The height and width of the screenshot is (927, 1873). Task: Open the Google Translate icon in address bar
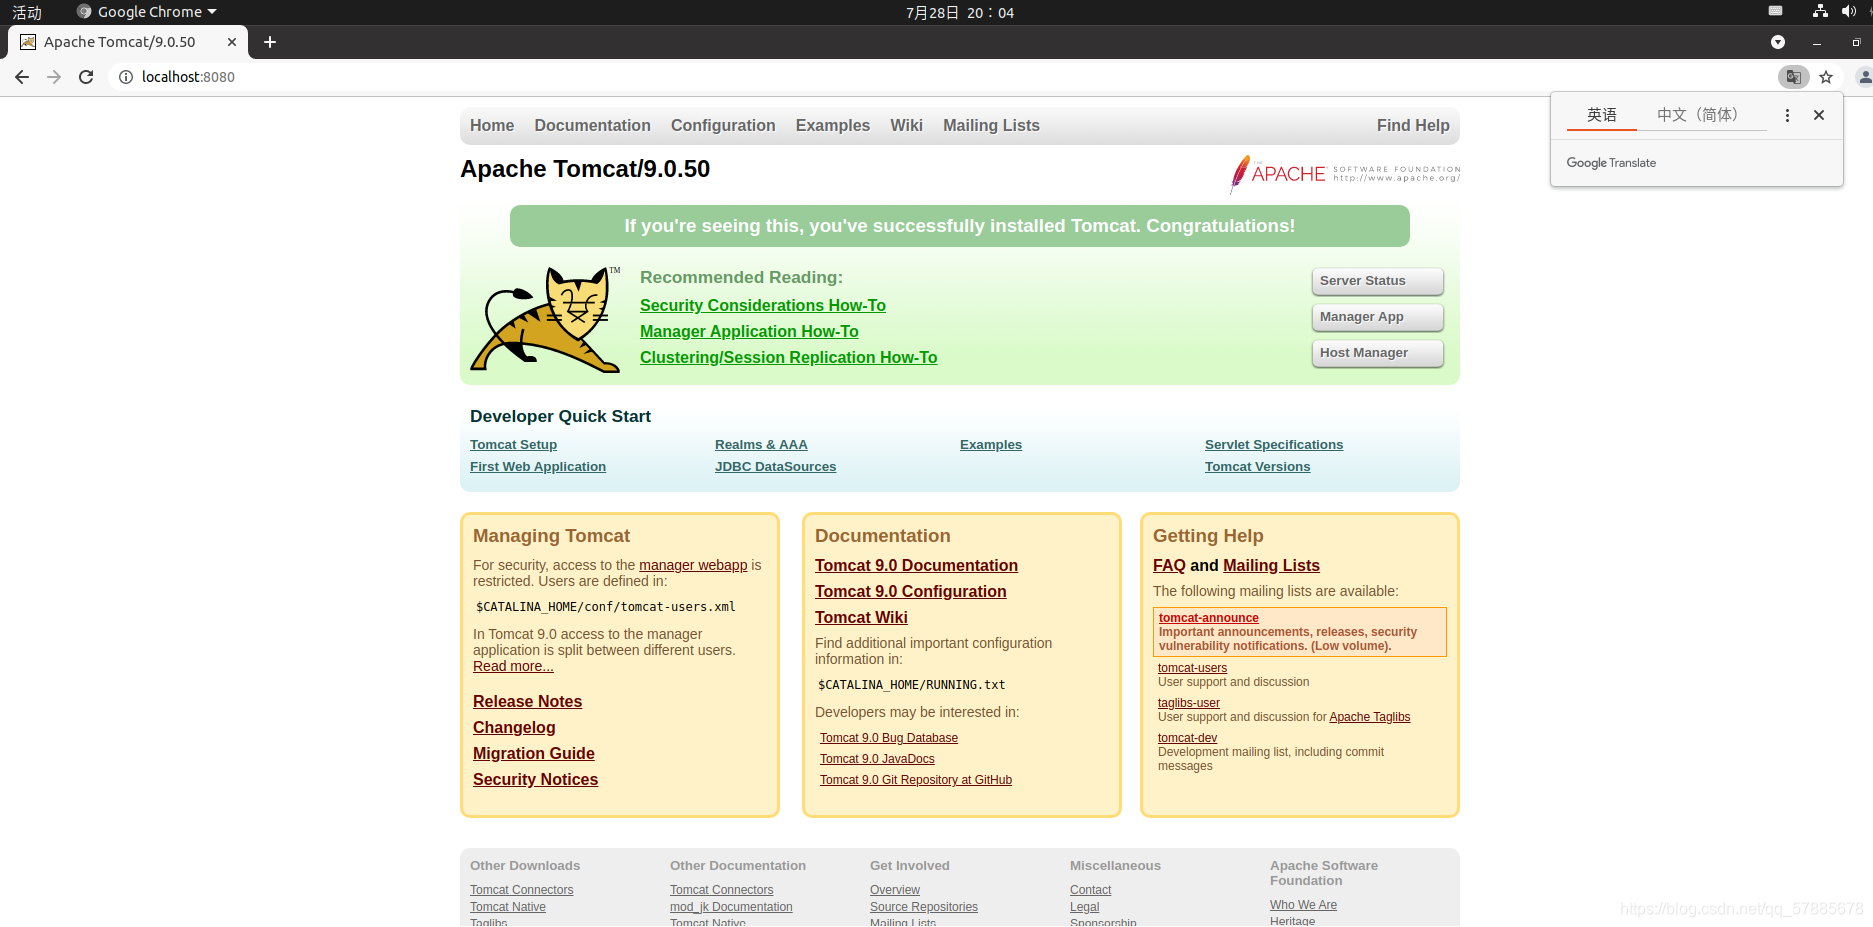coord(1793,77)
